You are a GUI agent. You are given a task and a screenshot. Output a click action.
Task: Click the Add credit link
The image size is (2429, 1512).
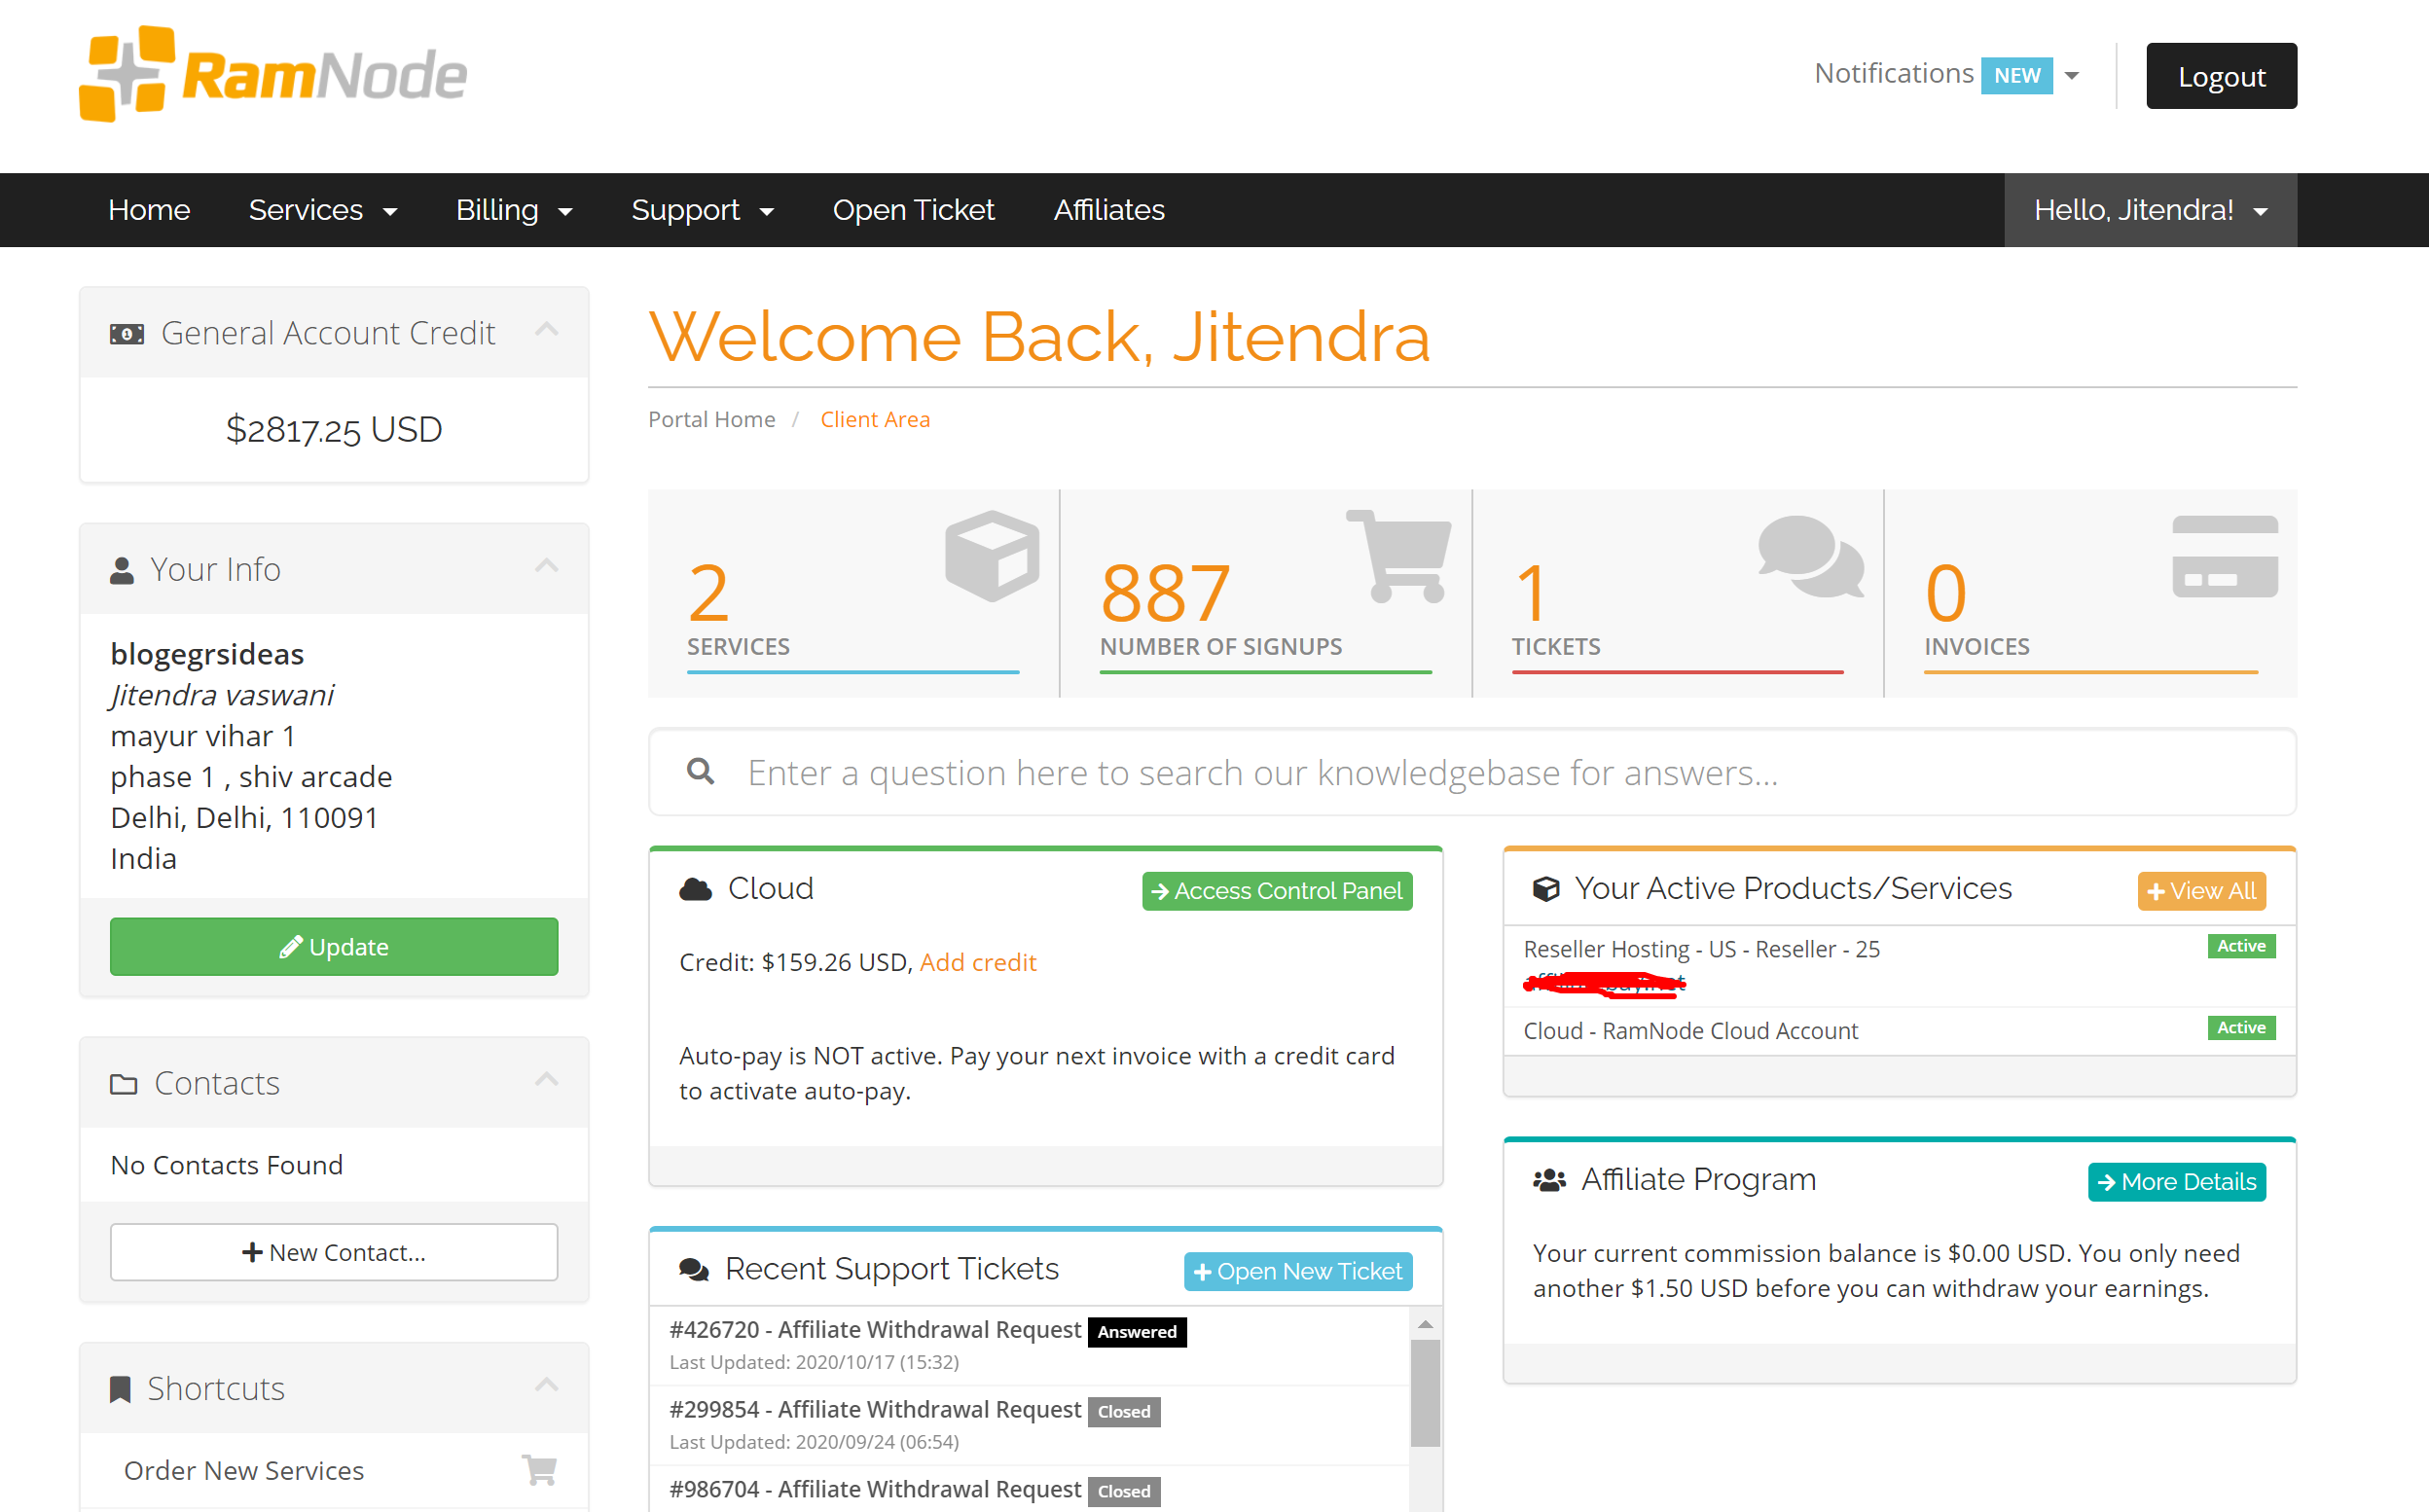point(977,962)
